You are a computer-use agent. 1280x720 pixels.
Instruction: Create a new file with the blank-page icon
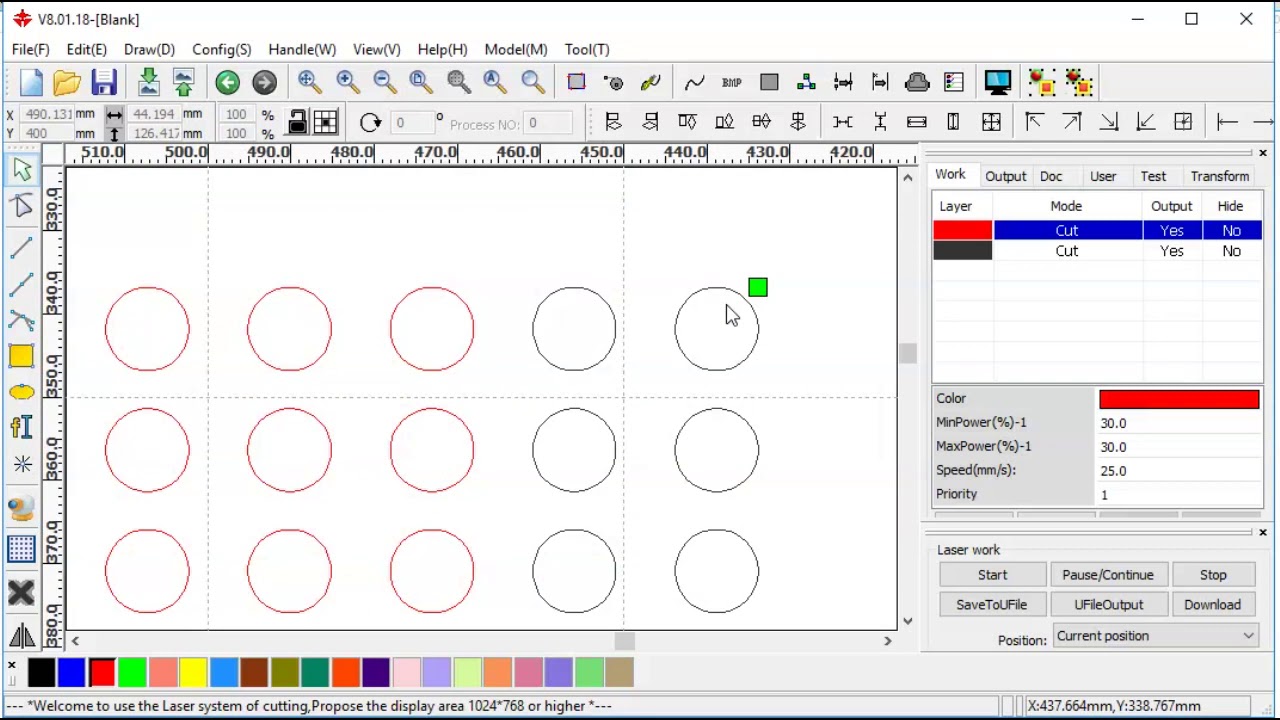pos(30,83)
